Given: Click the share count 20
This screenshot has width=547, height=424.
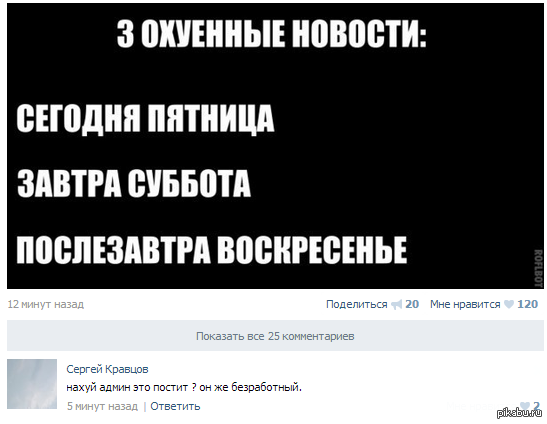Looking at the screenshot, I should 412,304.
